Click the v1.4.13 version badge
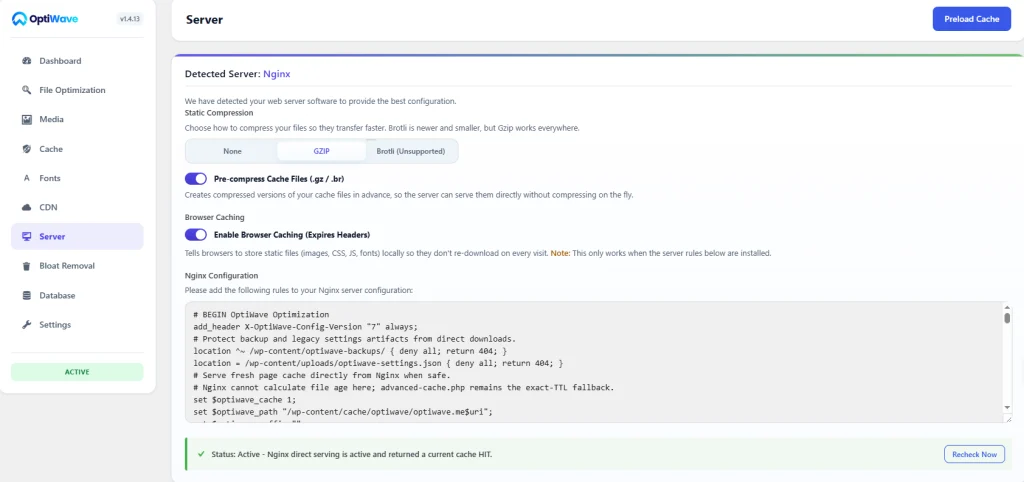 coord(129,19)
